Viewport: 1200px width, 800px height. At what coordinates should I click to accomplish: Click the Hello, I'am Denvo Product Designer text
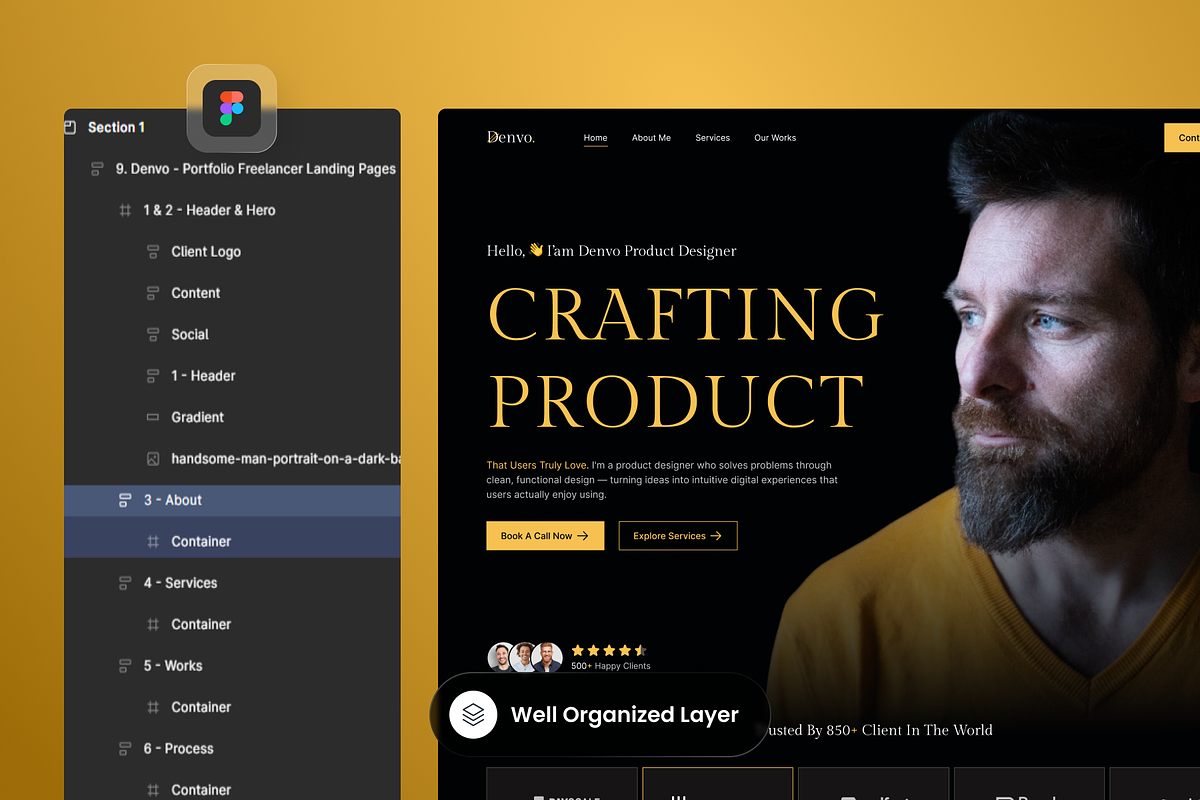point(612,251)
